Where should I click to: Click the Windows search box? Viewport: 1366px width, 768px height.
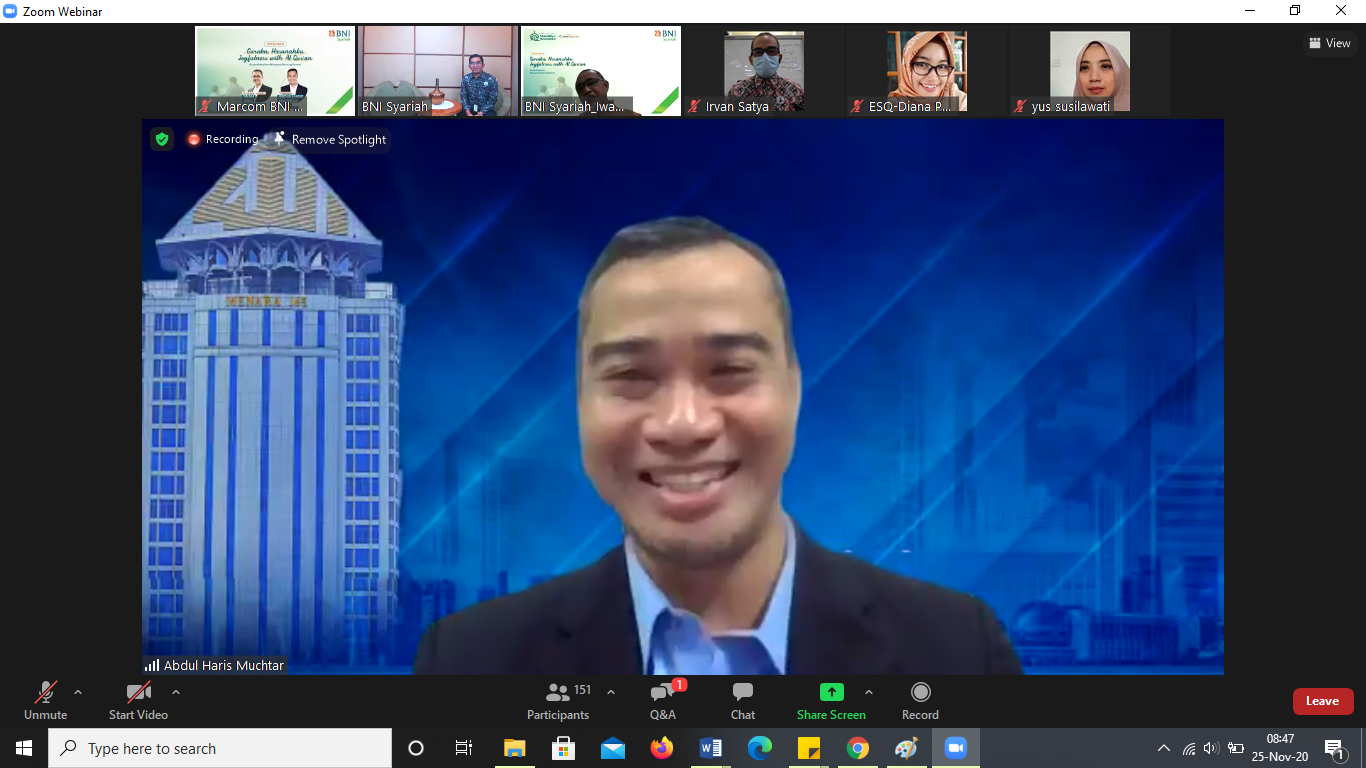tap(220, 748)
